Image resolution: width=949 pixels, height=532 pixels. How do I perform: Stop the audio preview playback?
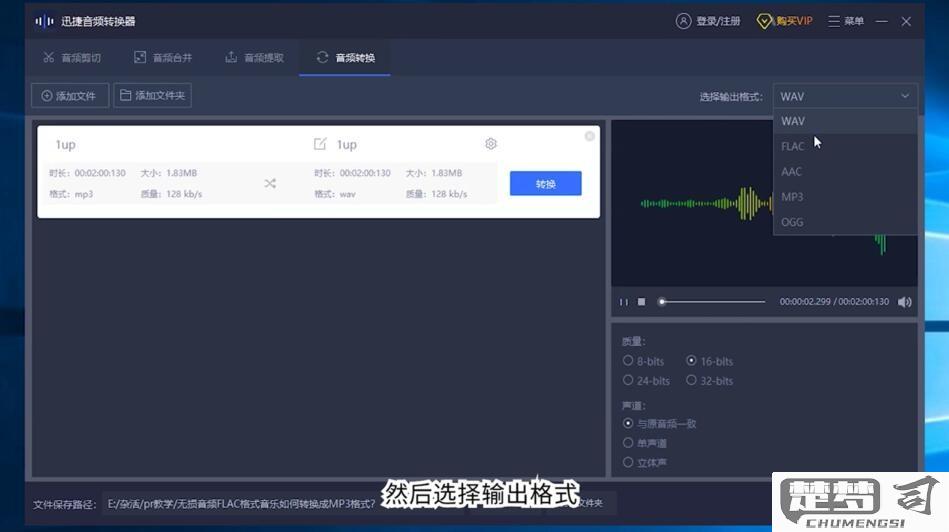642,301
